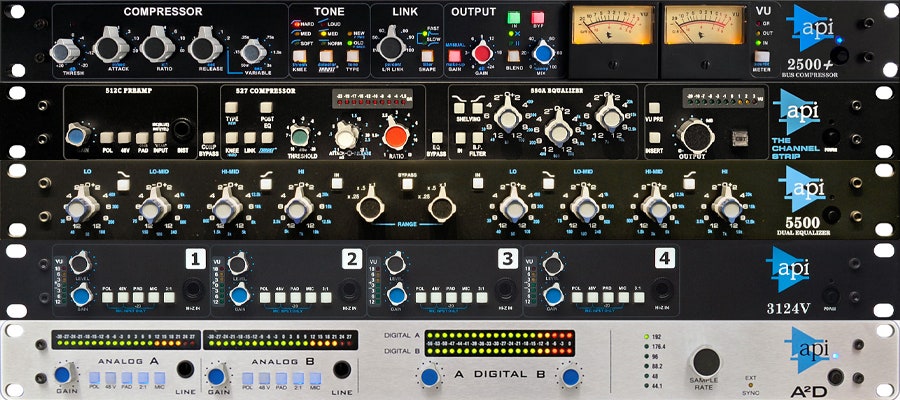
Task: Toggle the green IN button in Output section
Action: pos(515,18)
